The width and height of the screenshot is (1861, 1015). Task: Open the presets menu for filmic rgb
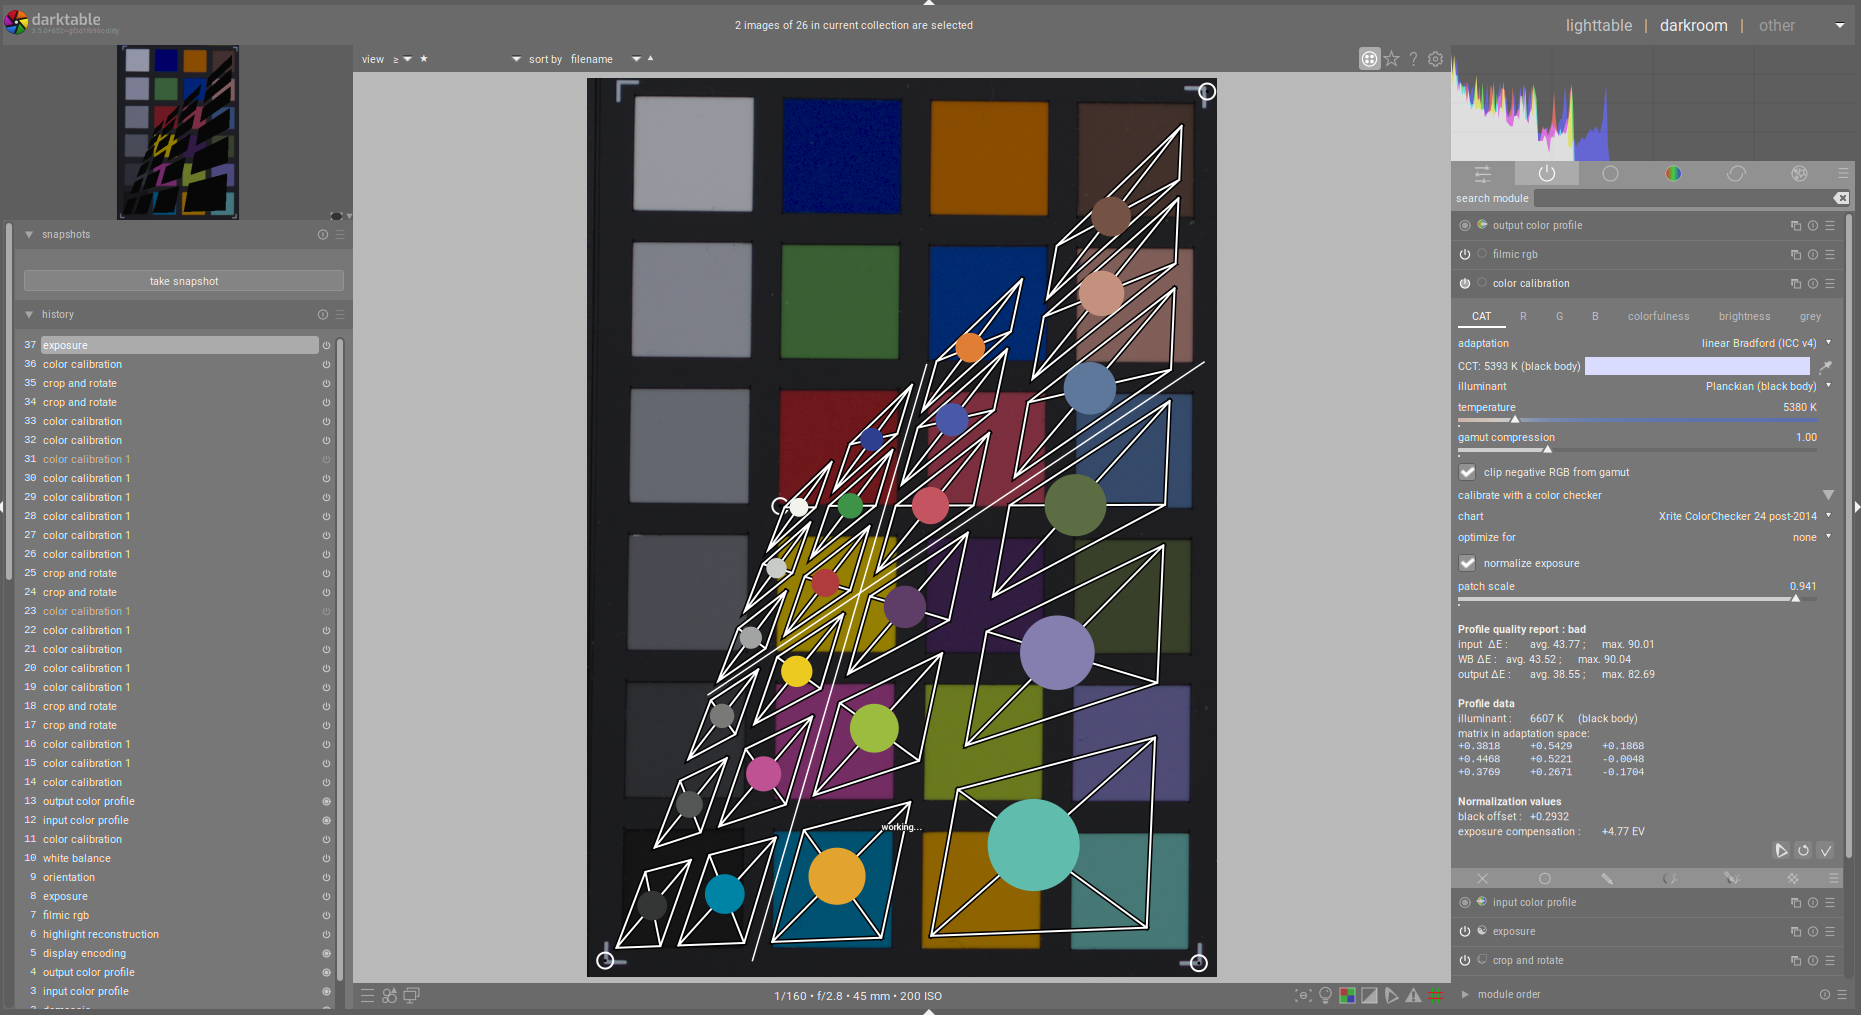point(1831,254)
